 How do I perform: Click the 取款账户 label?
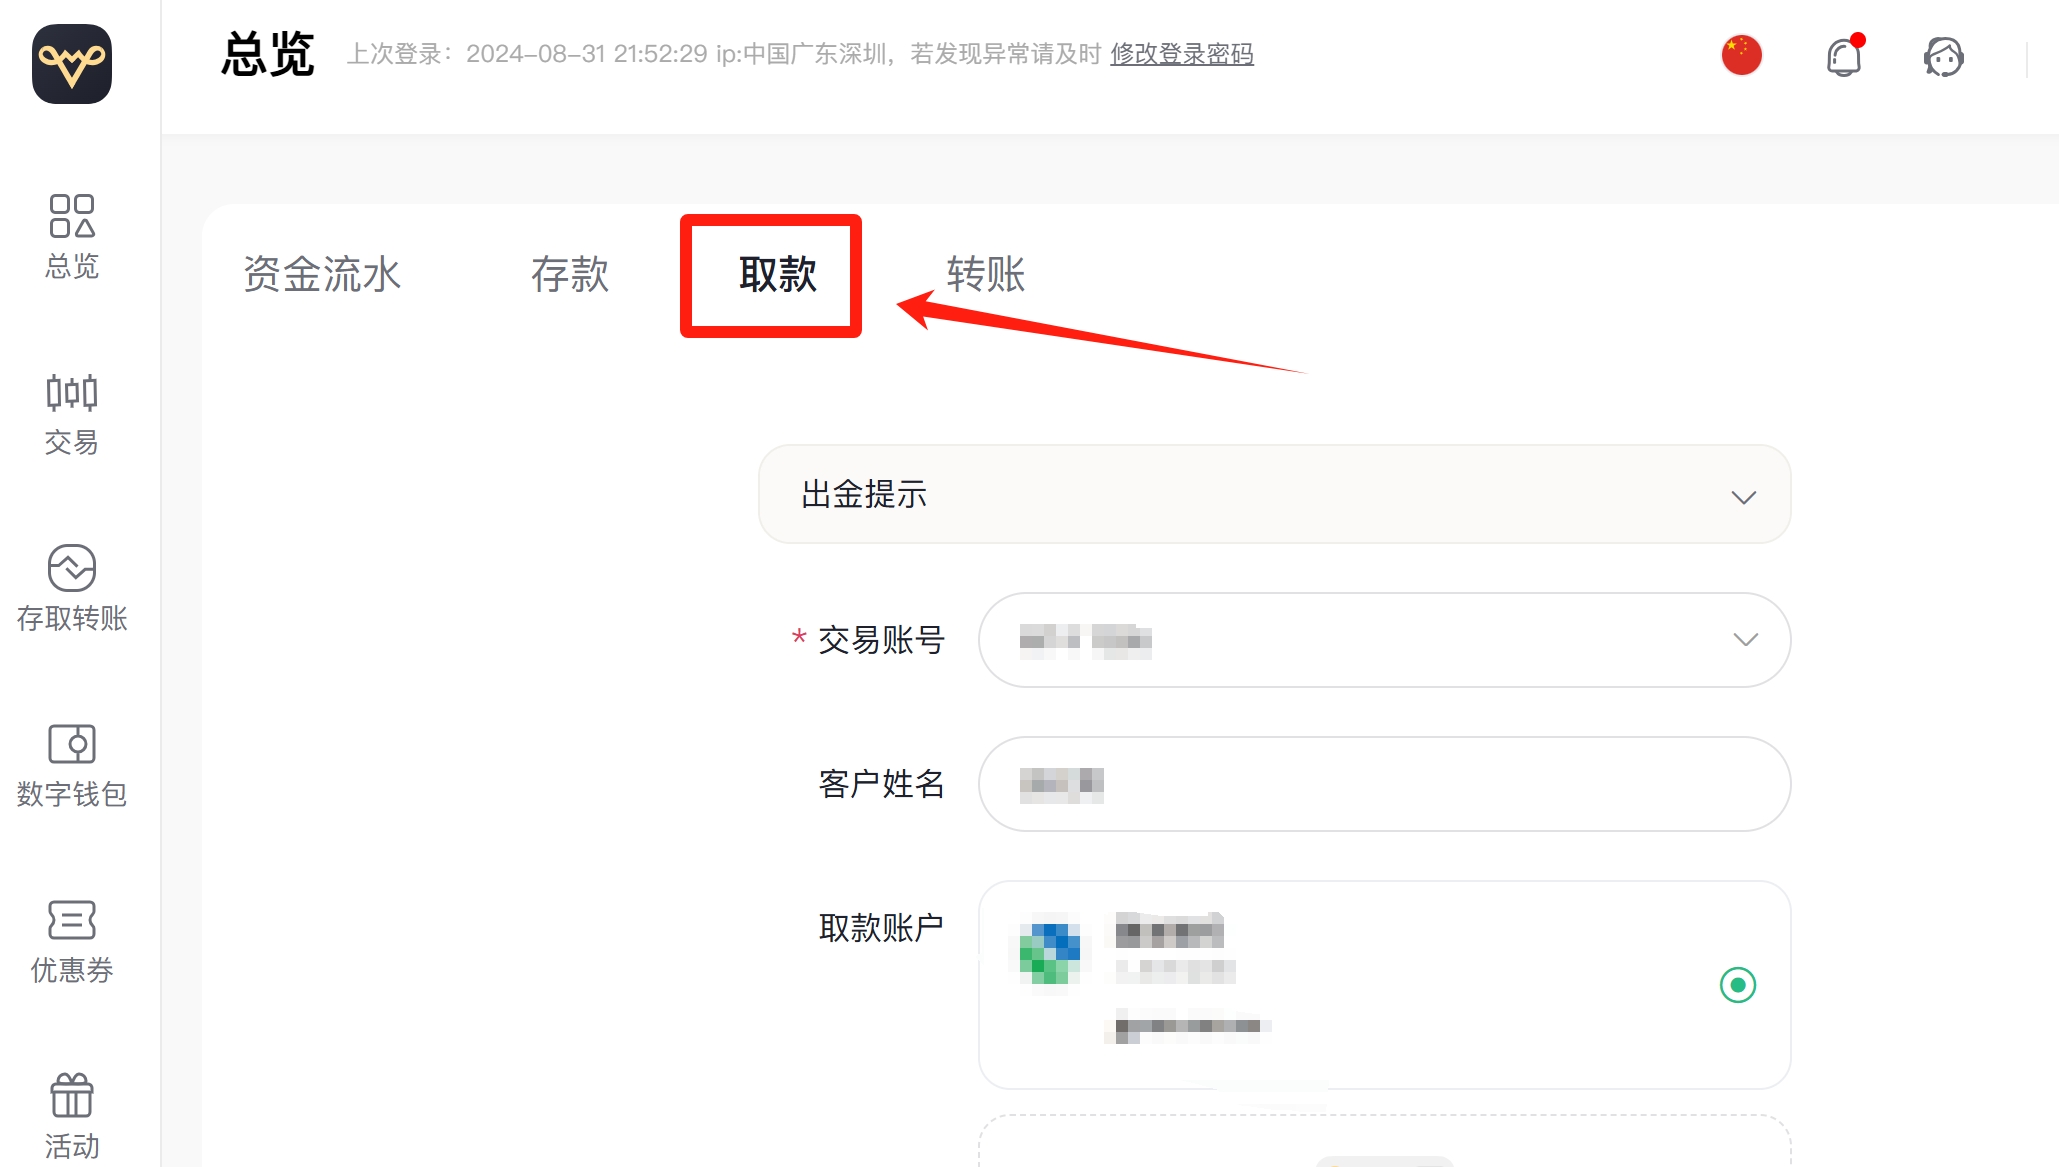(882, 928)
